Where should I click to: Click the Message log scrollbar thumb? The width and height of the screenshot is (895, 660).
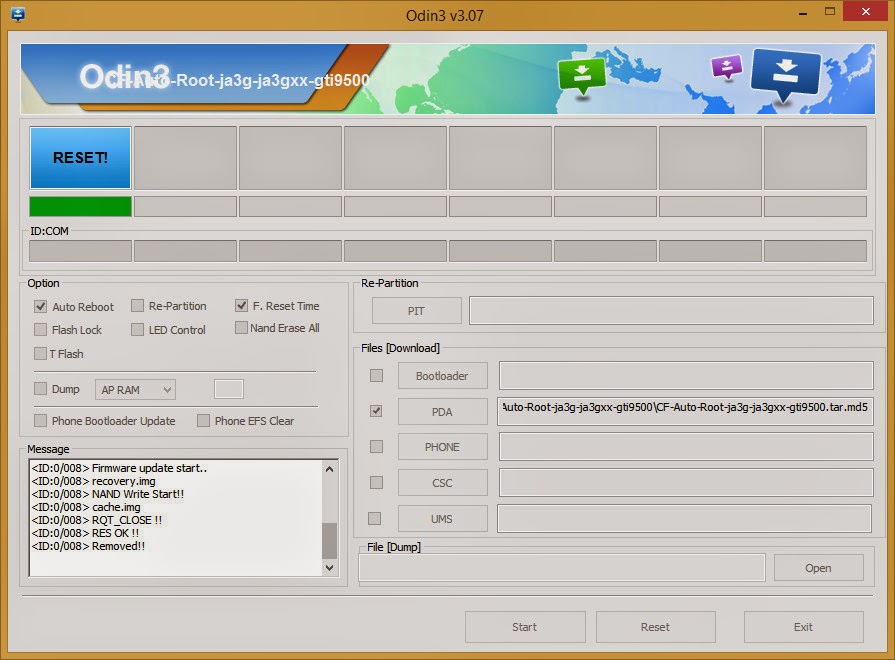click(x=329, y=541)
